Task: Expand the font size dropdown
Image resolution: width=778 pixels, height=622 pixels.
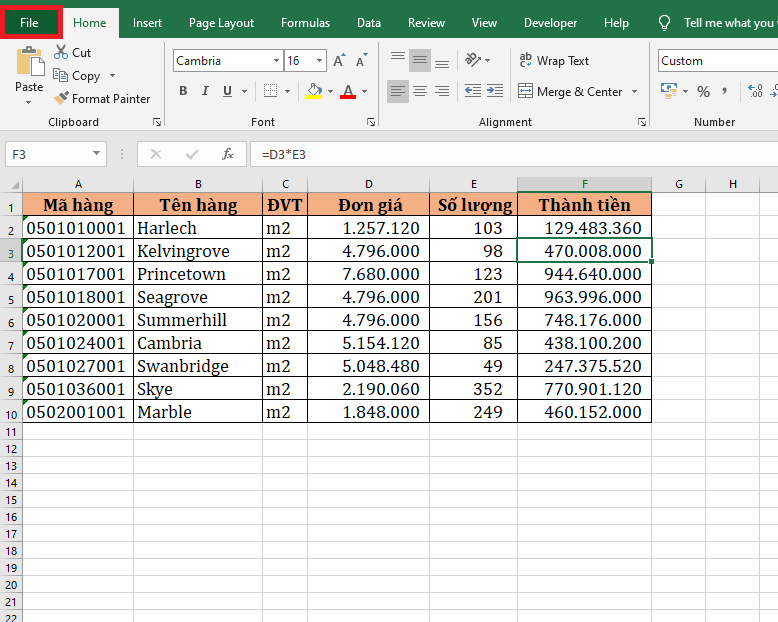Action: click(320, 61)
